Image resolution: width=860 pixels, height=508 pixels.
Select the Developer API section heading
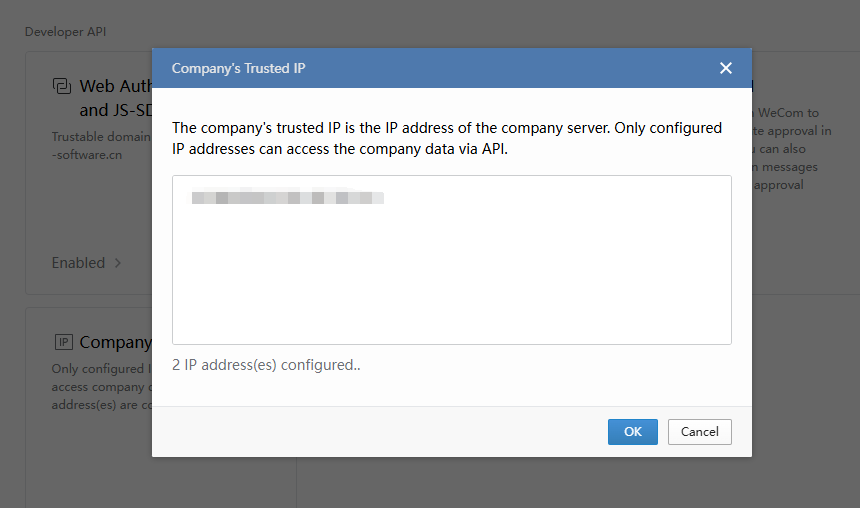[x=65, y=31]
